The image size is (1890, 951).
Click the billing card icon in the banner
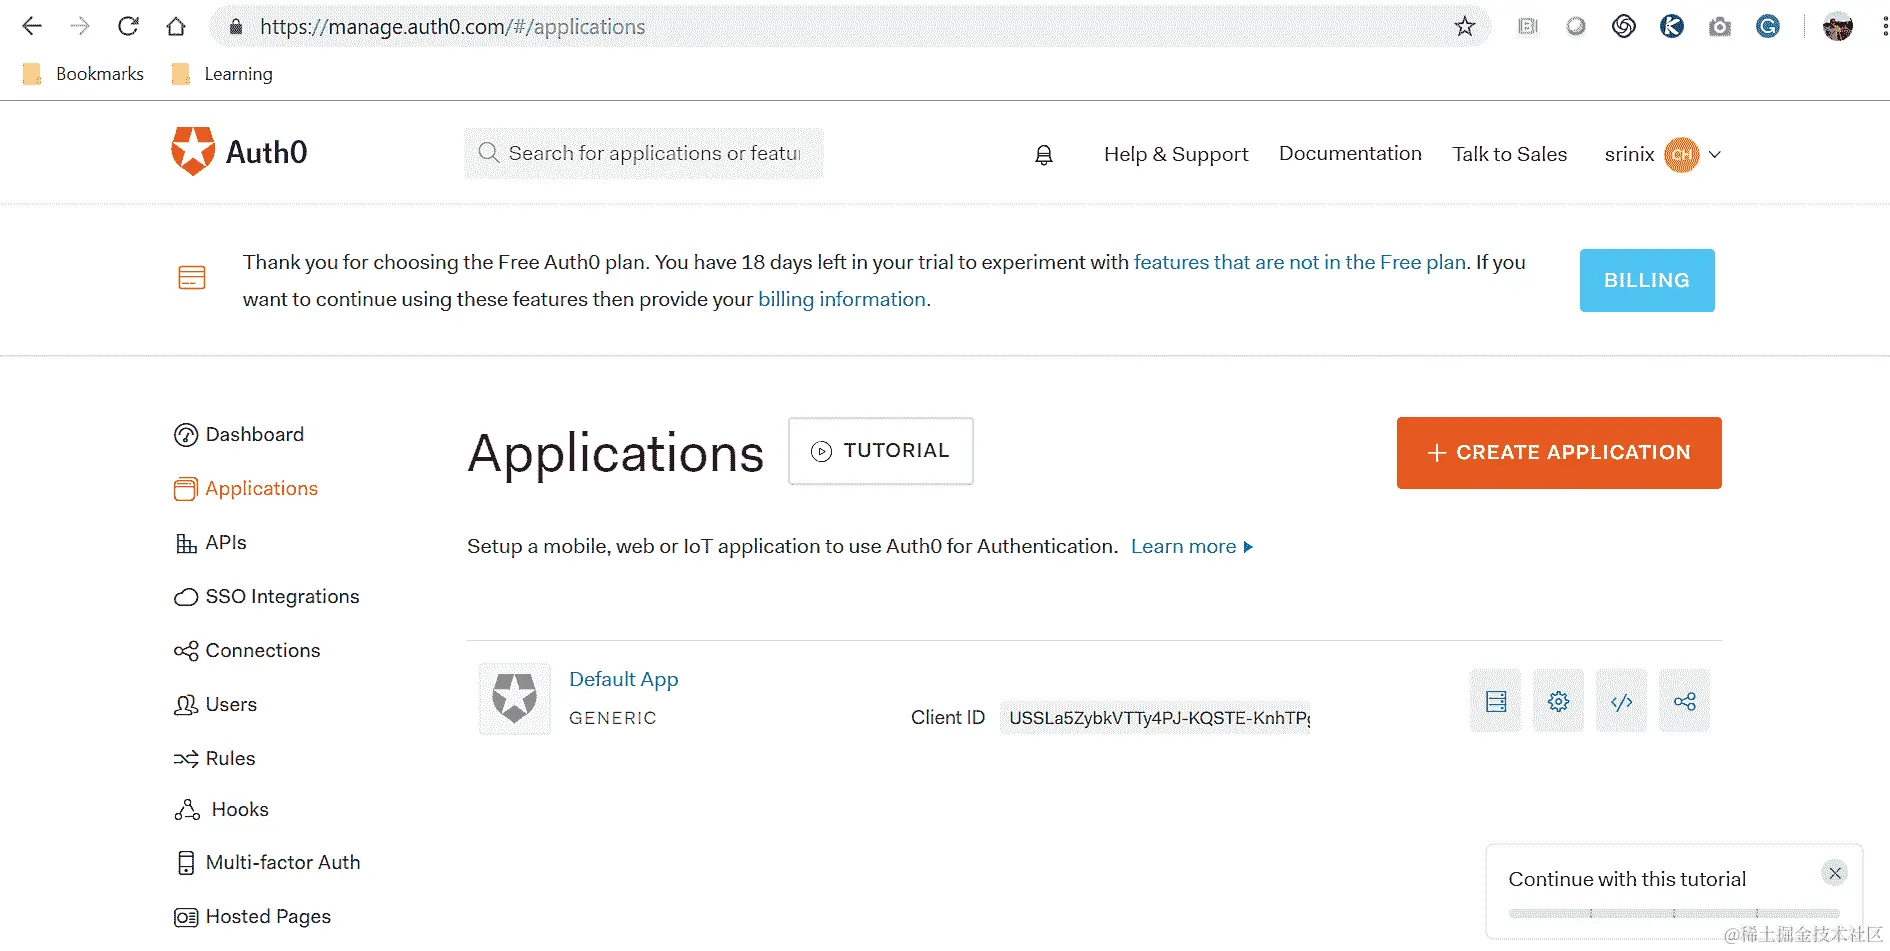coord(192,278)
